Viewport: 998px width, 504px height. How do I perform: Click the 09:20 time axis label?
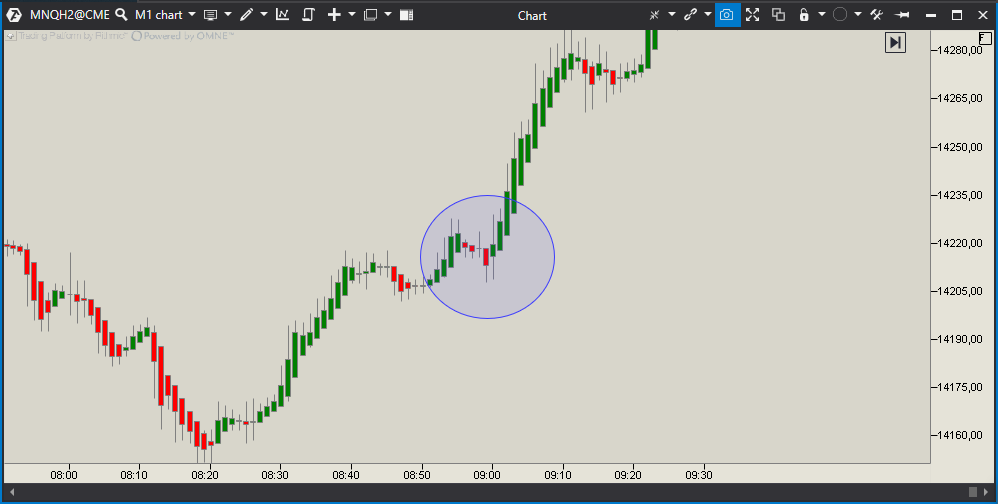pos(628,475)
